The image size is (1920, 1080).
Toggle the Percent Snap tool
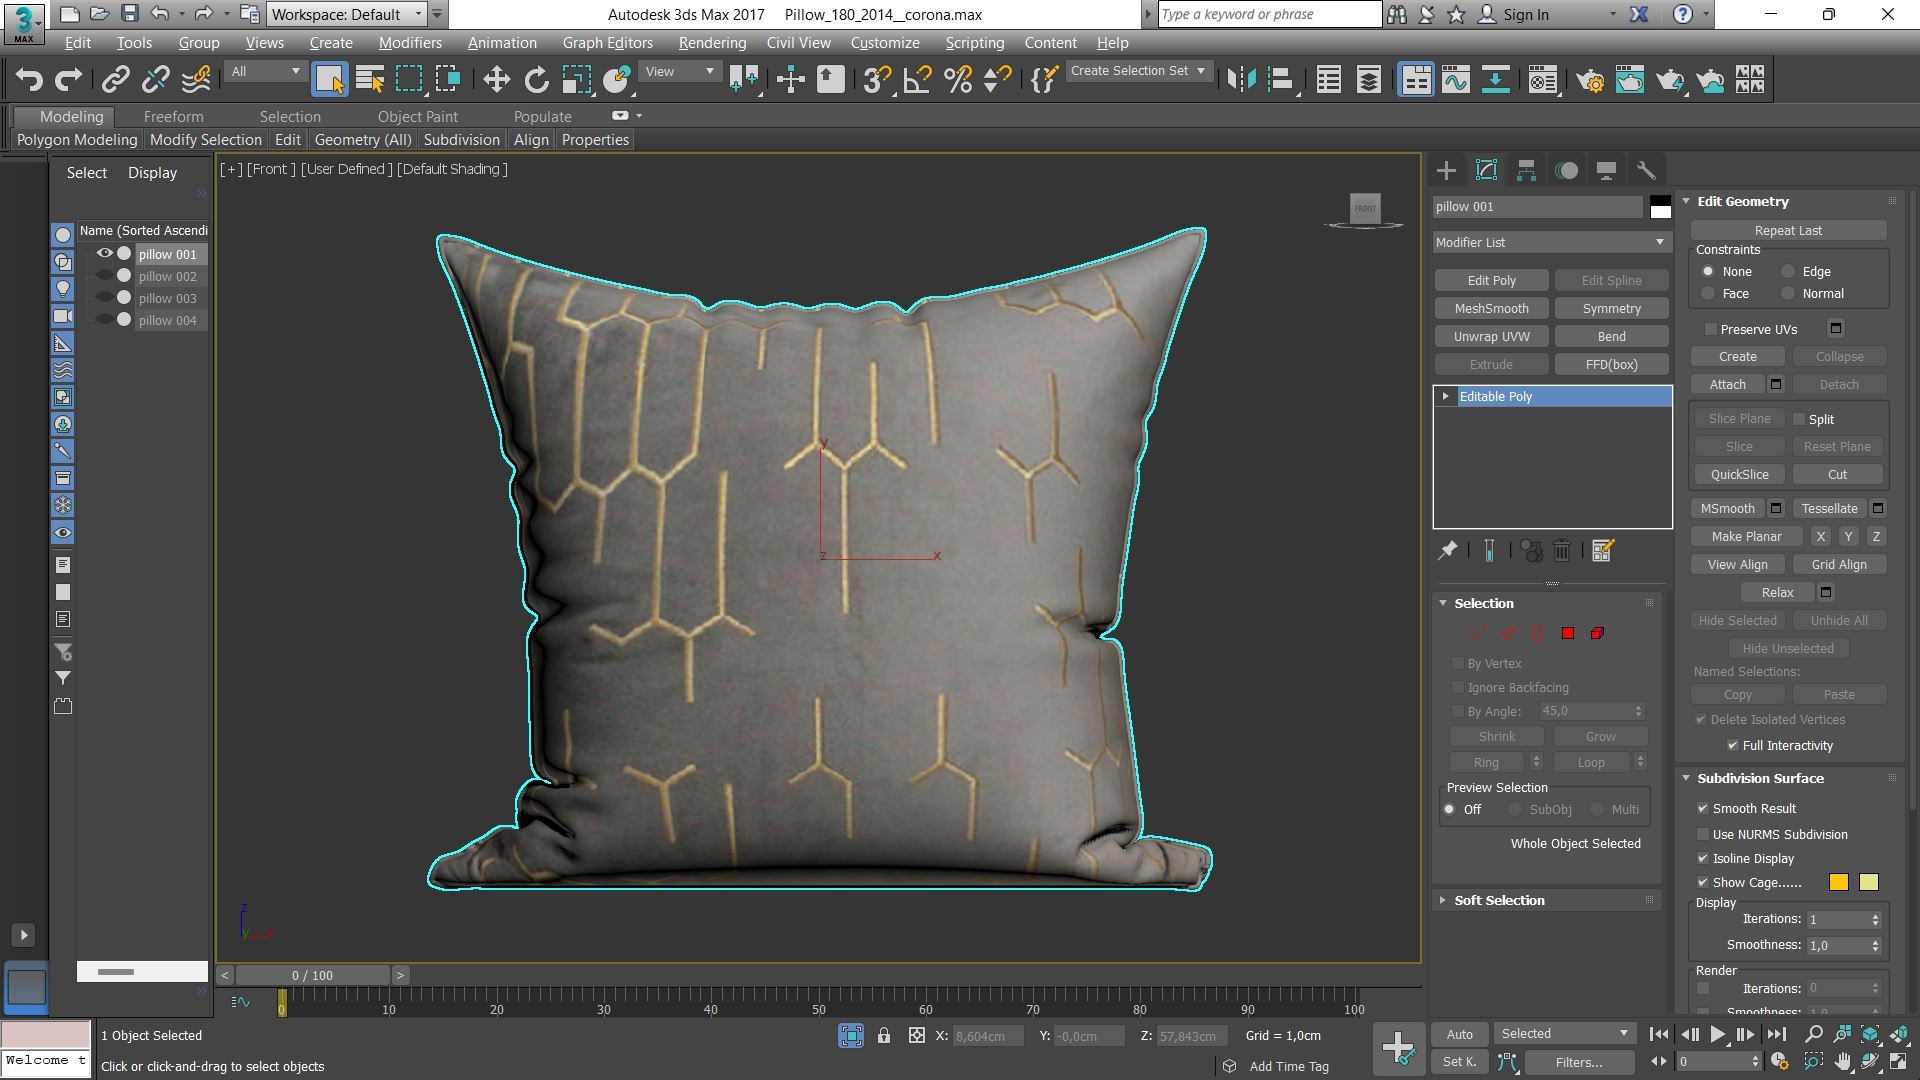pos(957,80)
